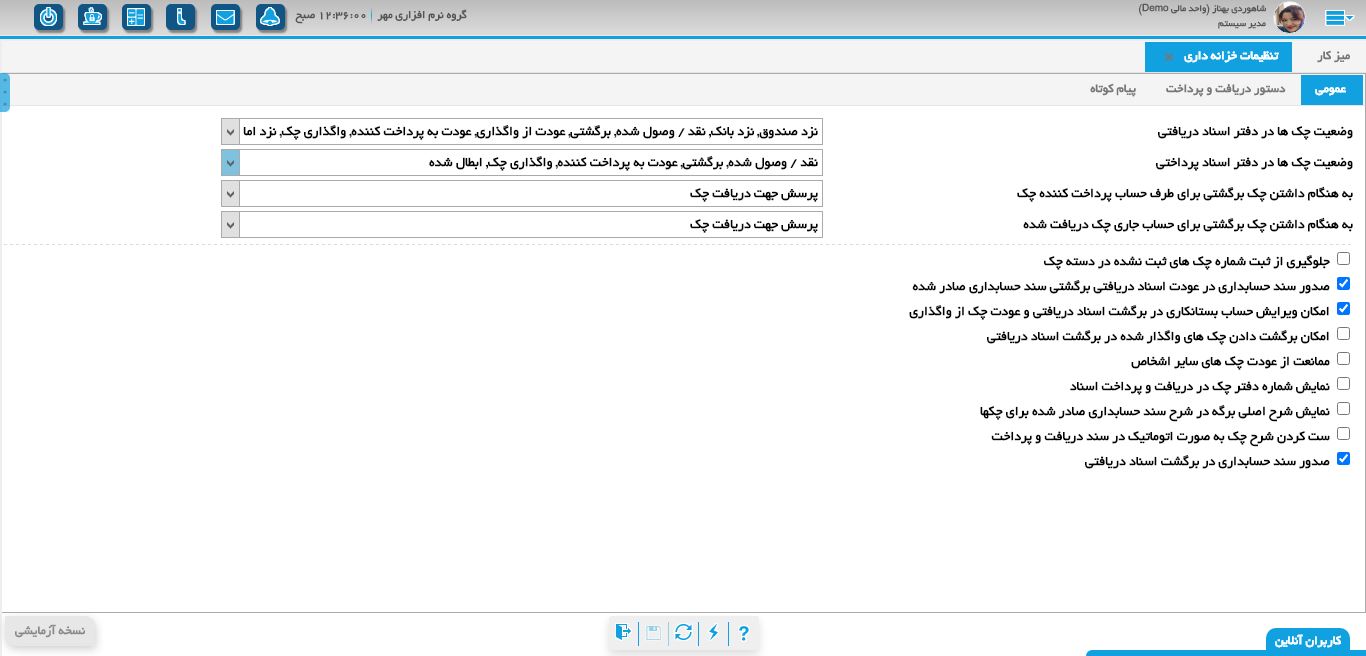The height and width of the screenshot is (656, 1366).
Task: Expand dropdown arrow for وضعیت چک ها در دفتر اسناد دریافتی
Action: point(231,132)
